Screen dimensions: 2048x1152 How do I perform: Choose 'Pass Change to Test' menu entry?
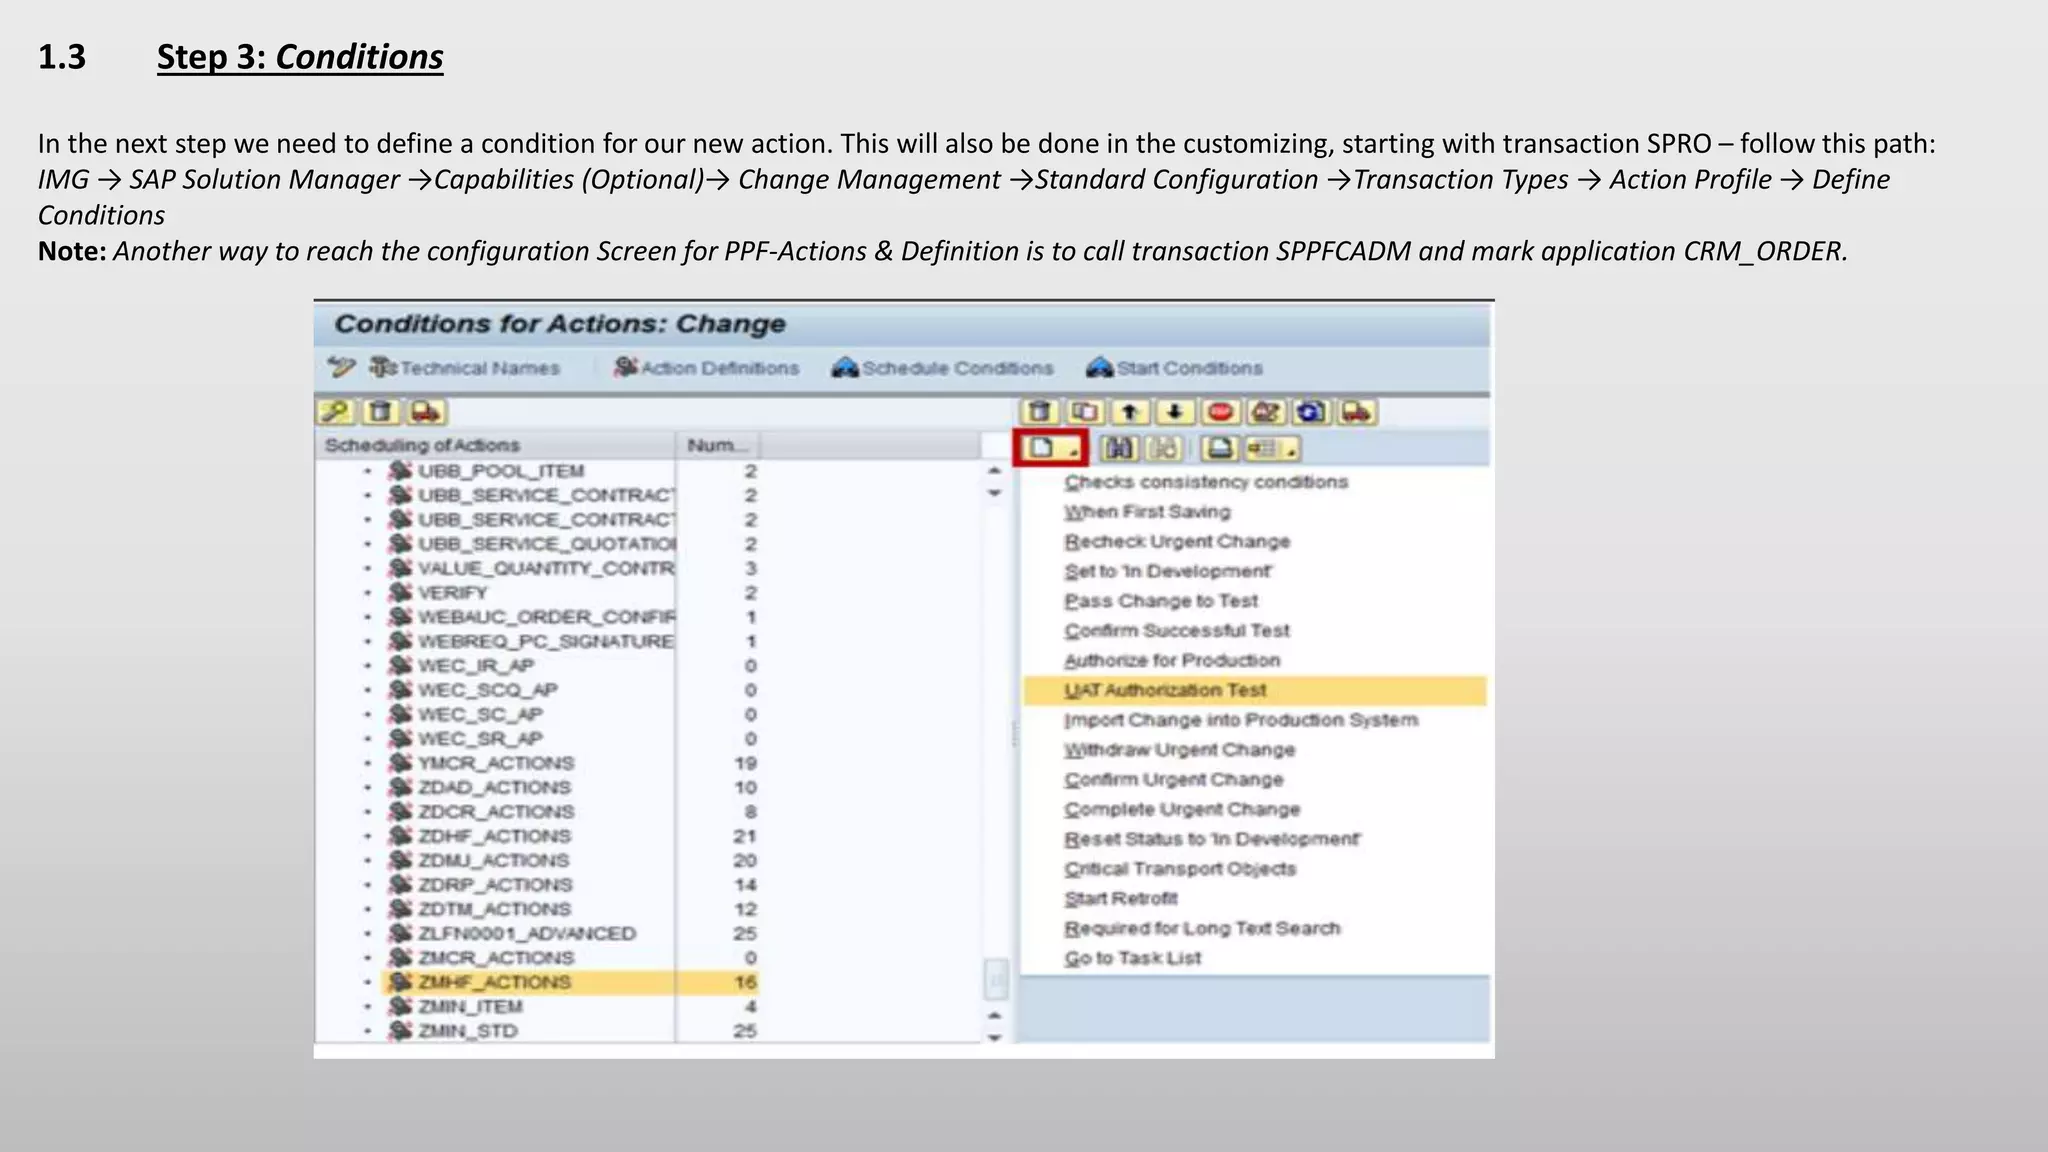(x=1161, y=601)
